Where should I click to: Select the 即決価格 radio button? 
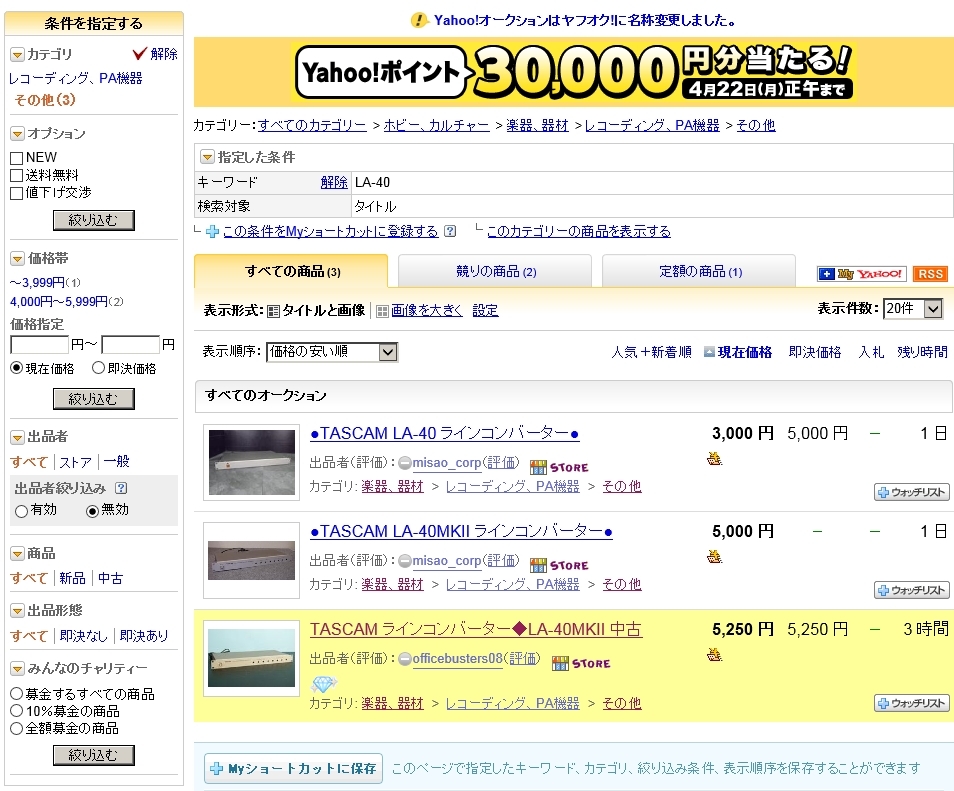(x=99, y=368)
